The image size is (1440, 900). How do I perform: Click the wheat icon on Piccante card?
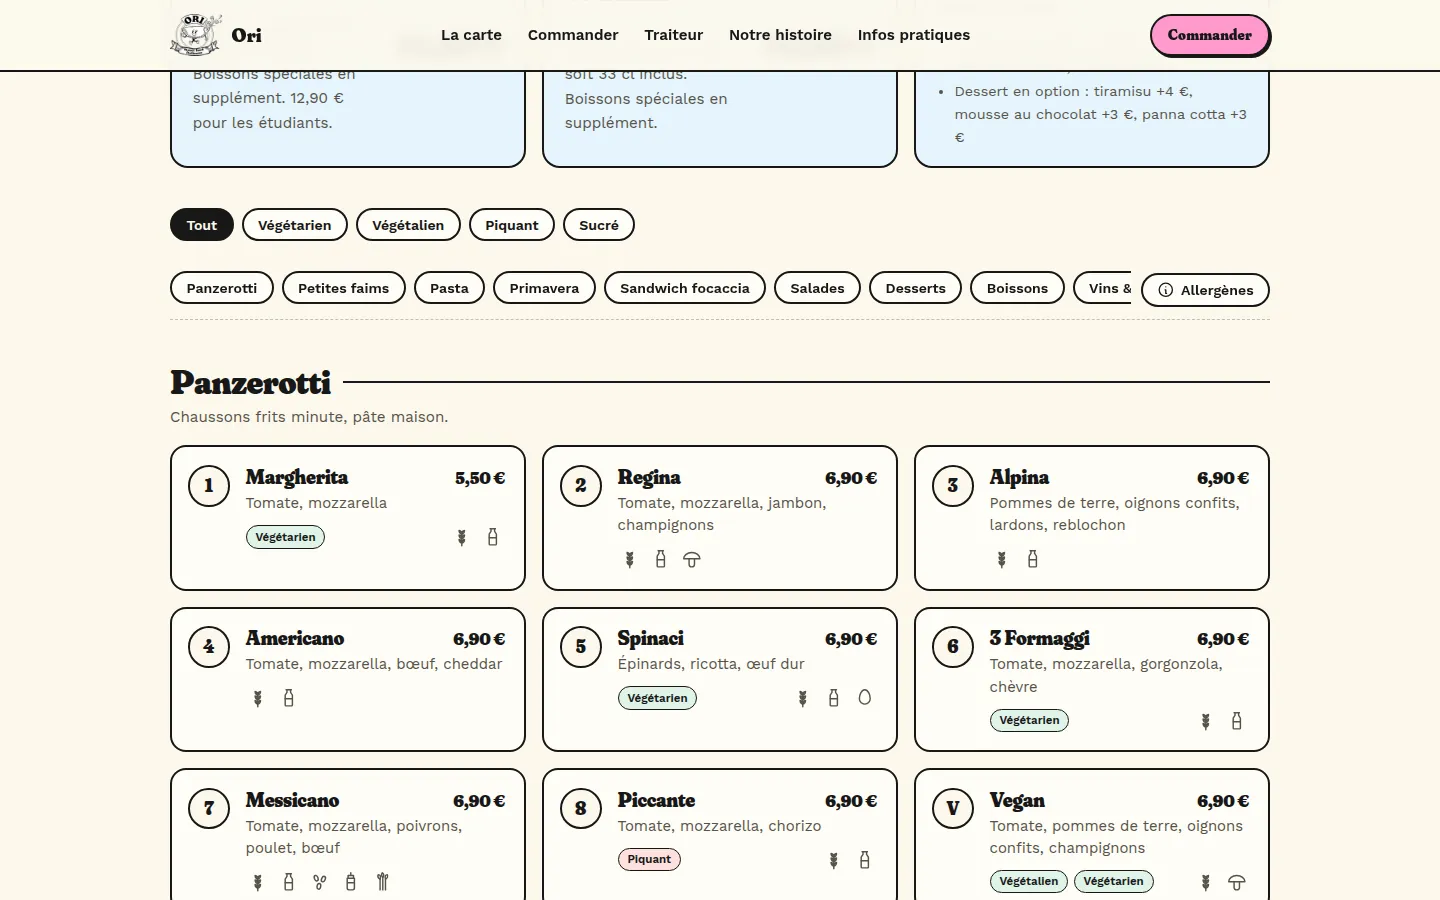(834, 860)
